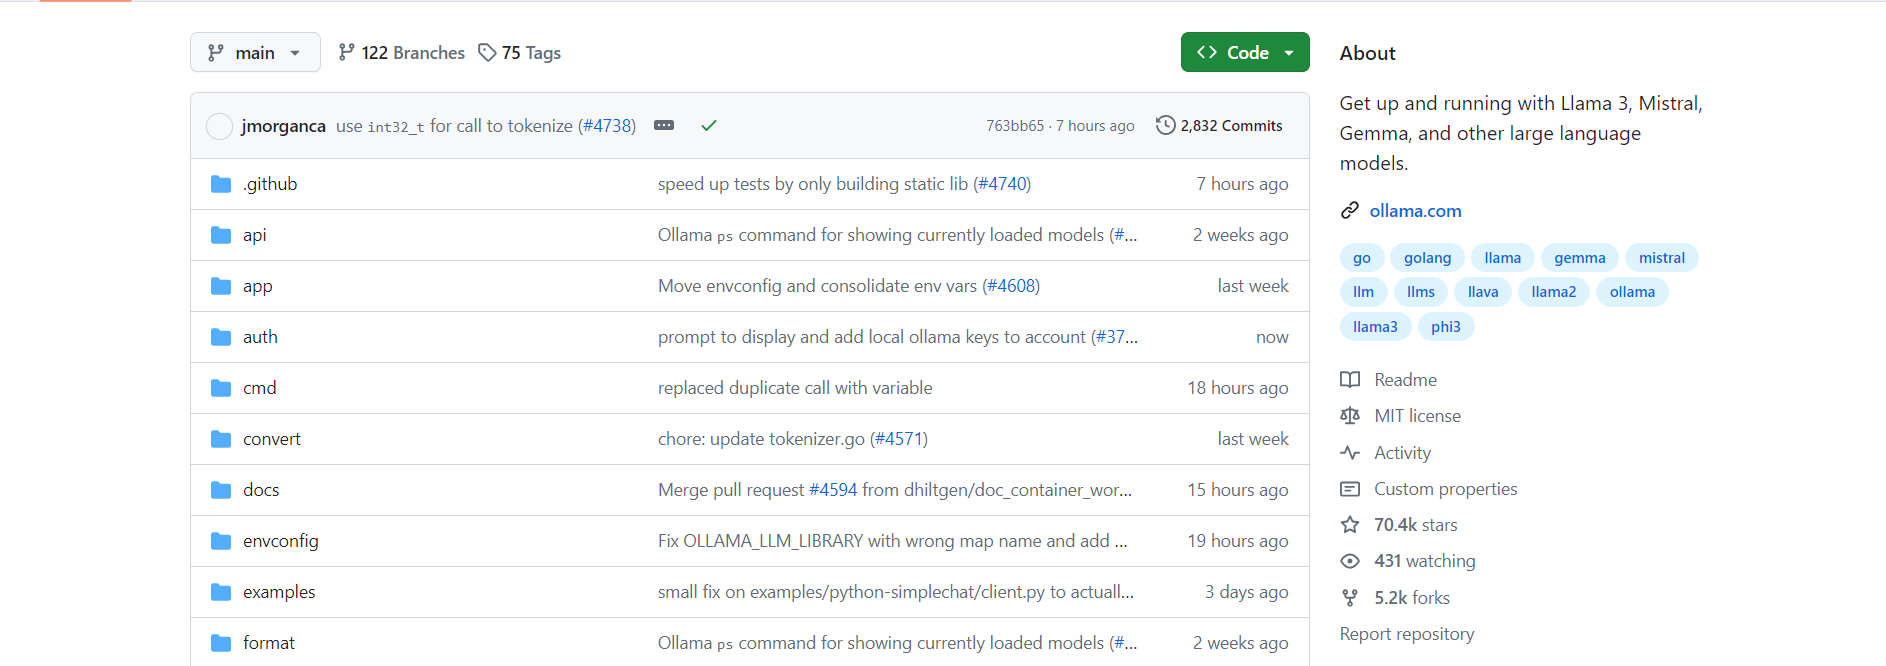Open the green Code dropdown button

coord(1244,53)
